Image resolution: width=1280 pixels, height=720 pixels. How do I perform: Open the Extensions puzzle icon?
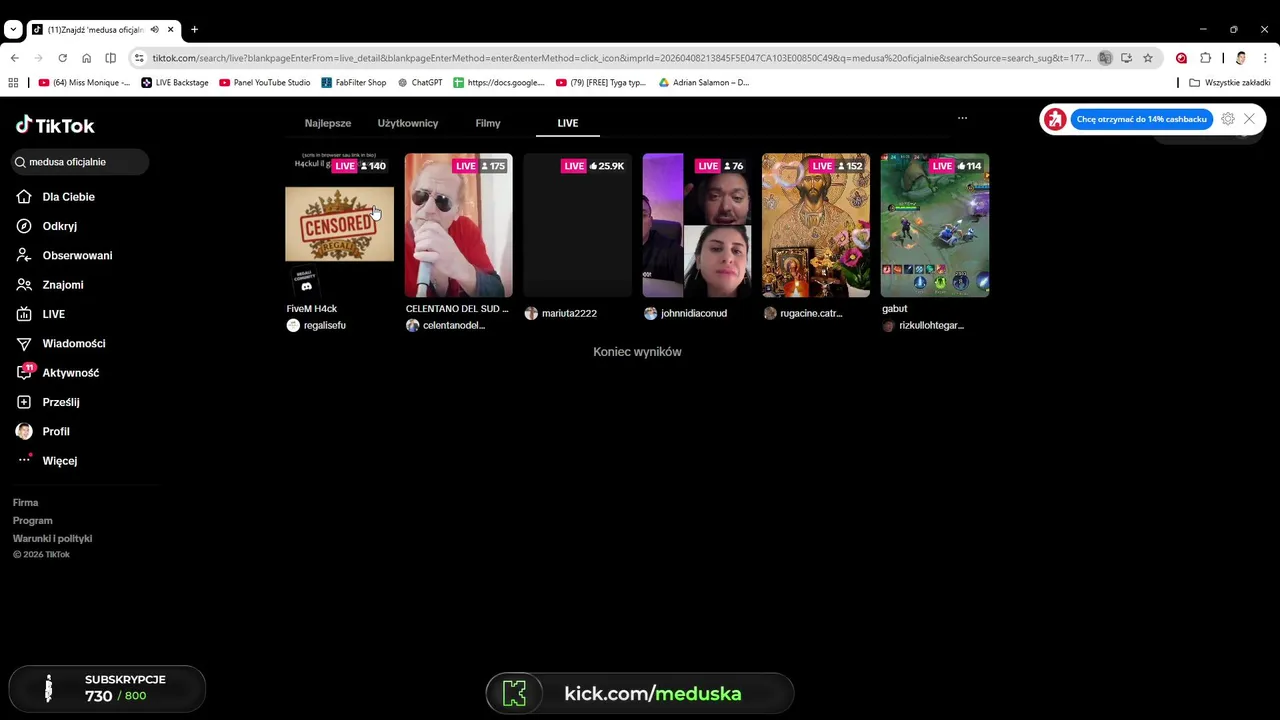1205,58
